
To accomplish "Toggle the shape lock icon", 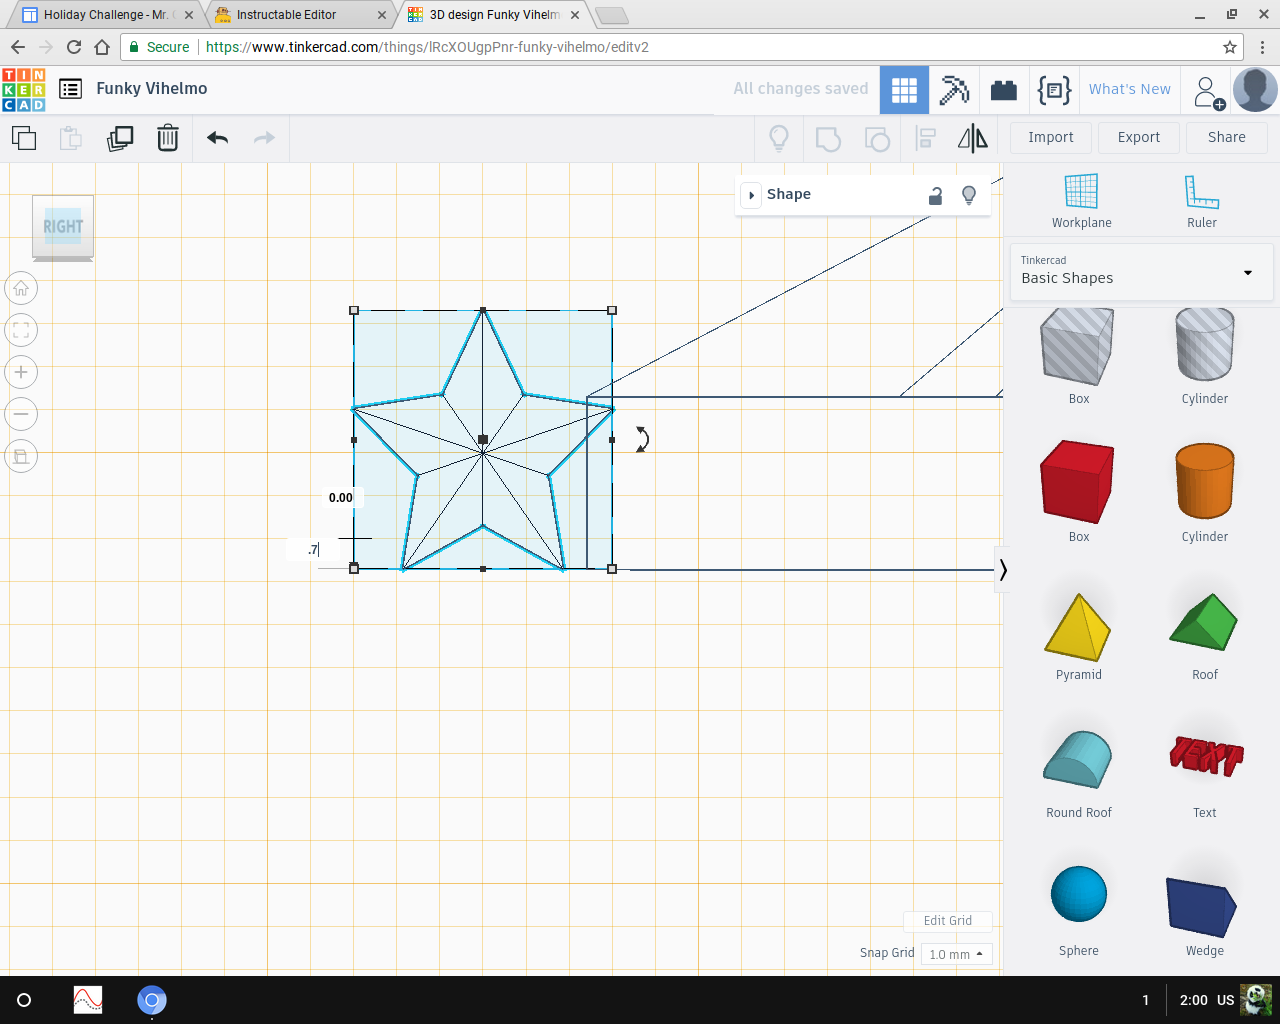I will pos(935,195).
